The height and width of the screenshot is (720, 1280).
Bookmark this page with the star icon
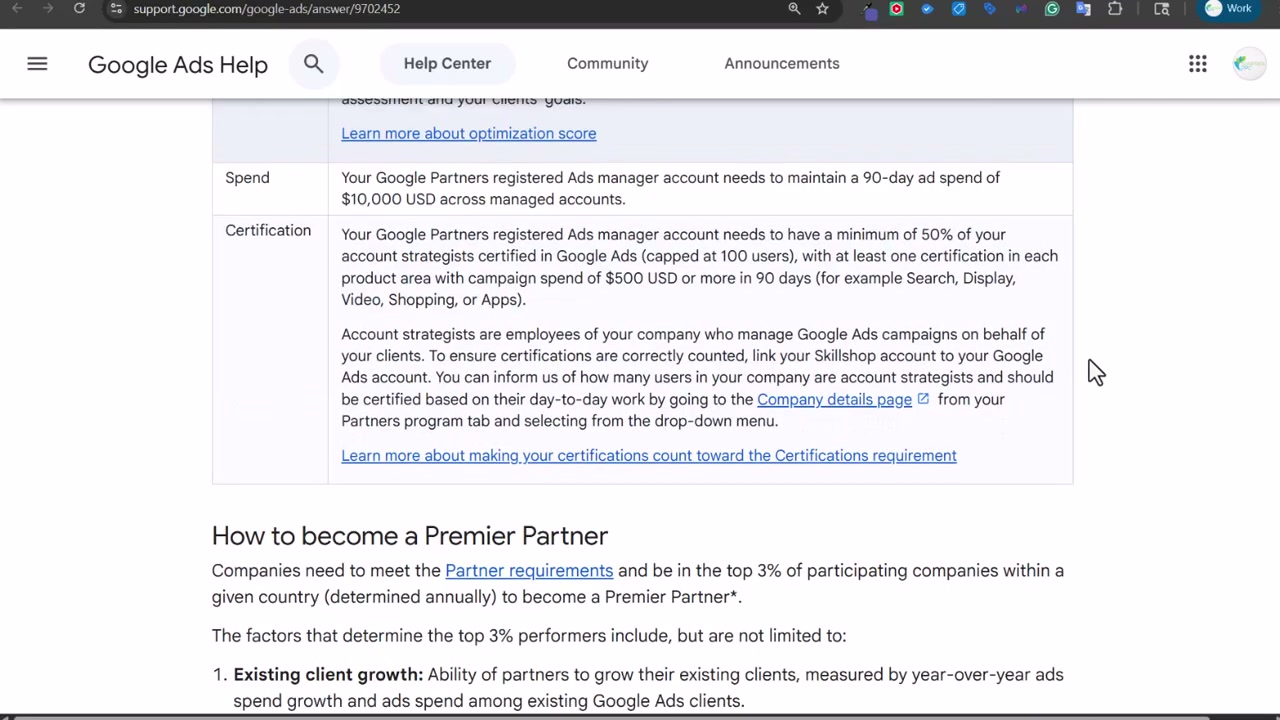[x=822, y=8]
